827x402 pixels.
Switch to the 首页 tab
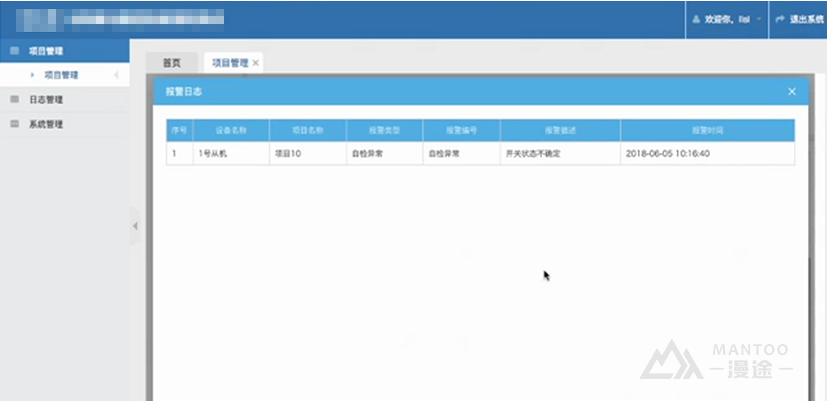pyautogui.click(x=172, y=63)
